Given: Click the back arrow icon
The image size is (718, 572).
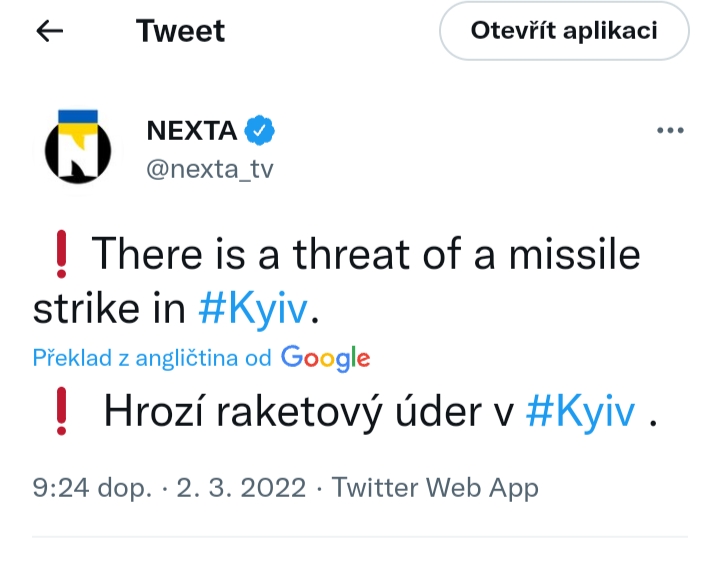Looking at the screenshot, I should pyautogui.click(x=49, y=31).
